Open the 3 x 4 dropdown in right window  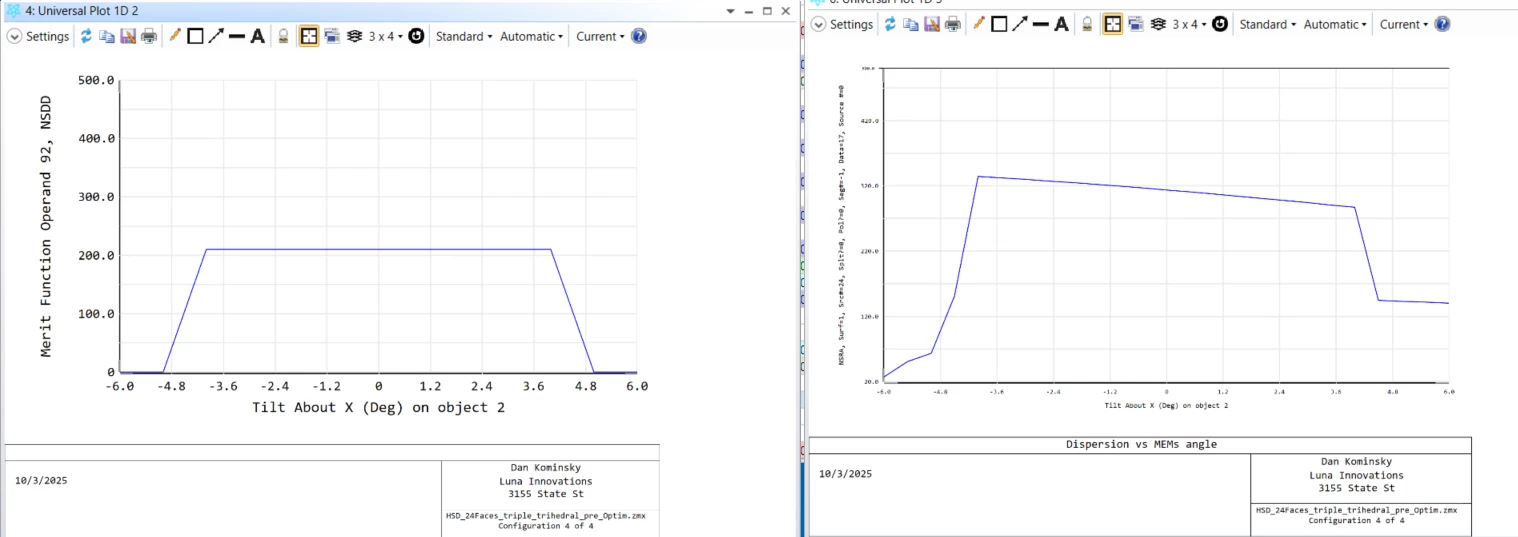click(x=1190, y=24)
